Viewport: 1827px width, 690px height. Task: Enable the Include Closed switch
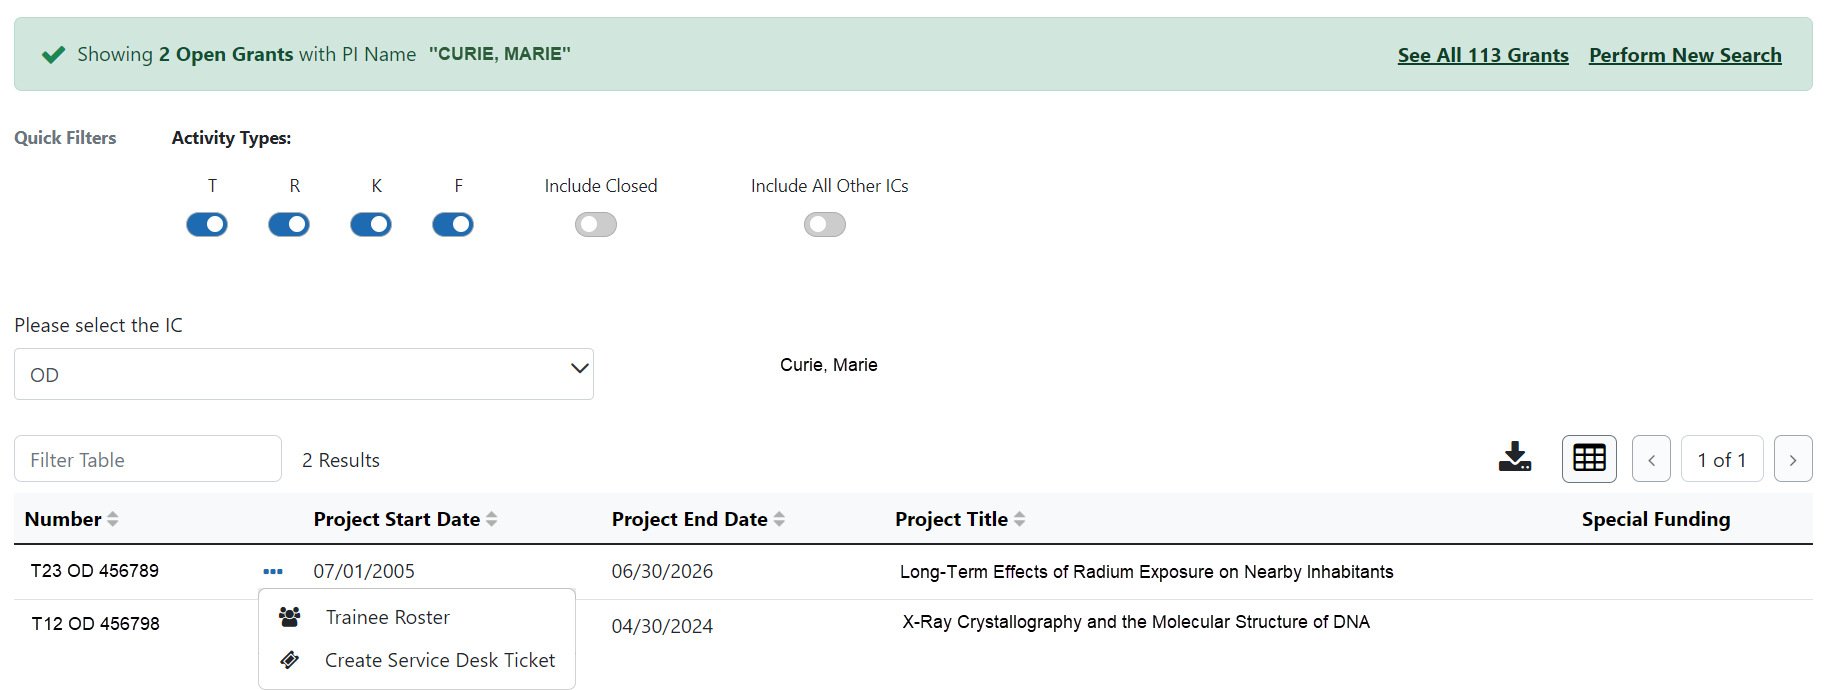click(x=596, y=225)
